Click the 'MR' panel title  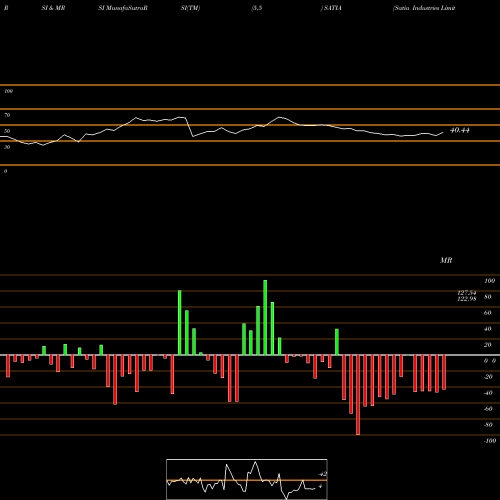coord(446,260)
